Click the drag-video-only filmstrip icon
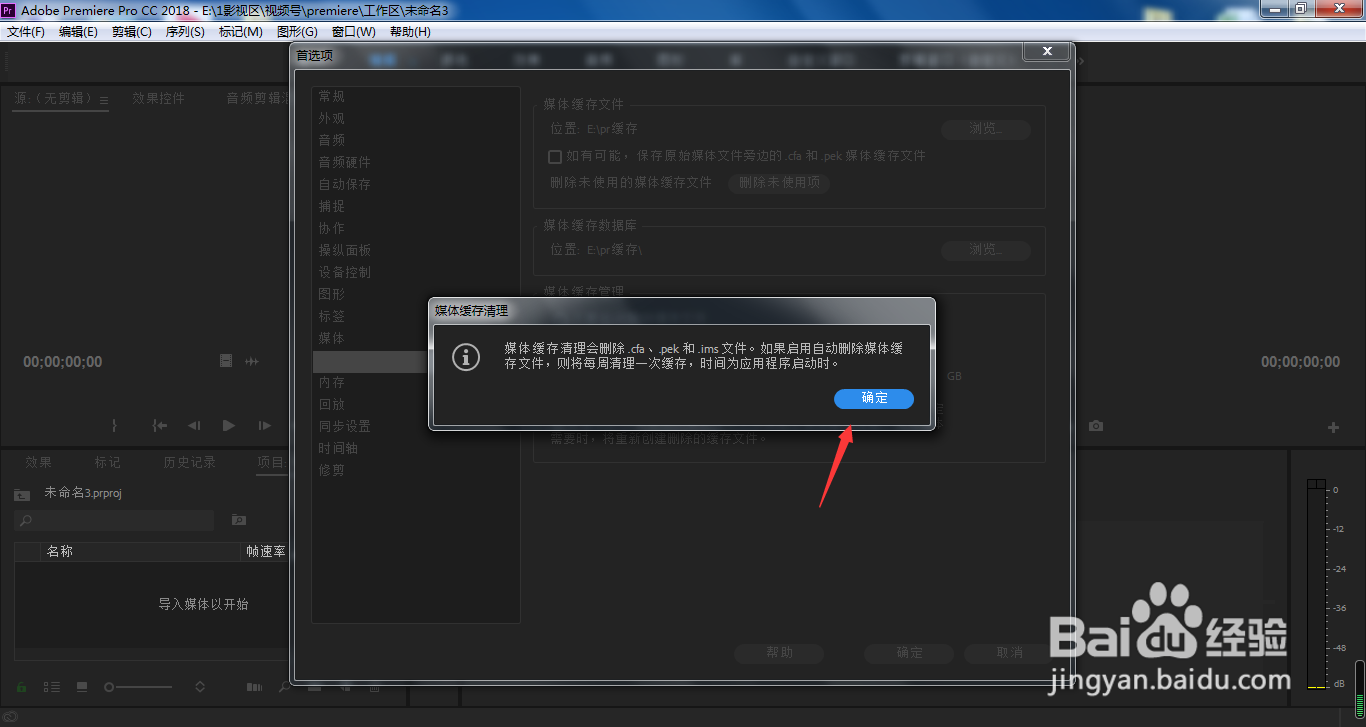 click(227, 361)
